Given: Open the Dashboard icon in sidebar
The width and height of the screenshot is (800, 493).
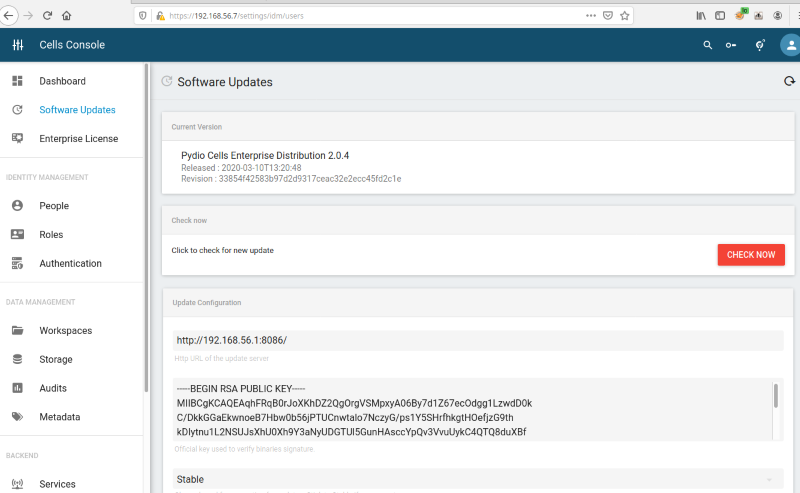Looking at the screenshot, I should tap(17, 81).
